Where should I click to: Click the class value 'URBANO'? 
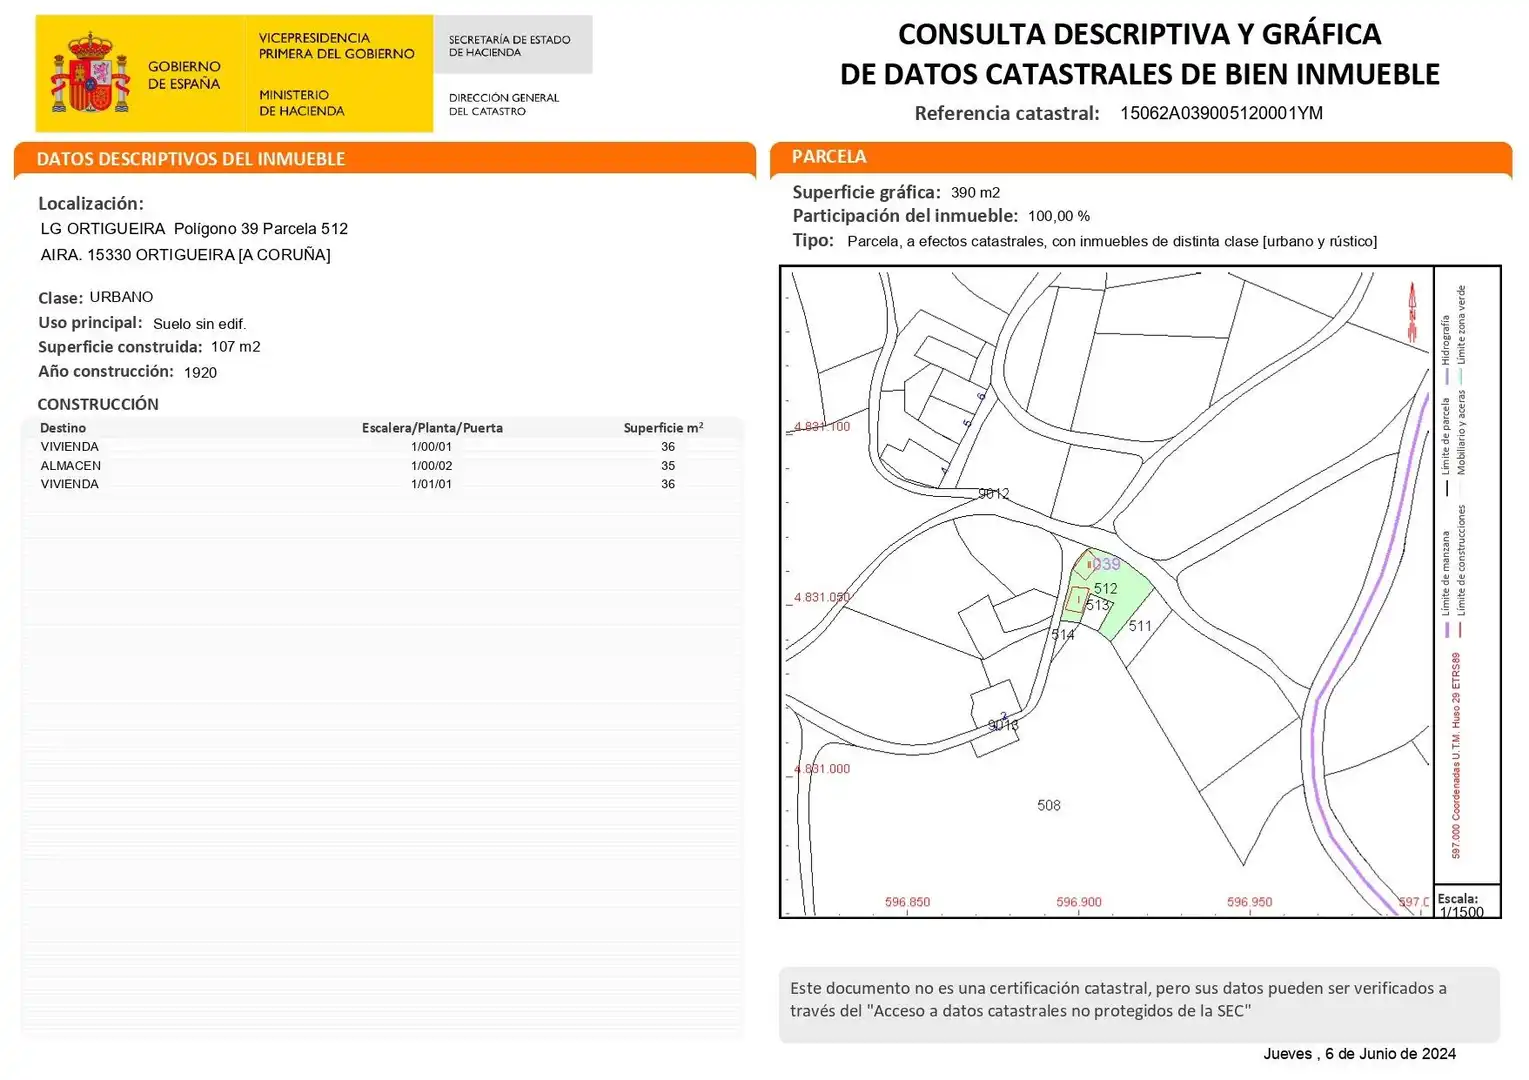tap(121, 297)
